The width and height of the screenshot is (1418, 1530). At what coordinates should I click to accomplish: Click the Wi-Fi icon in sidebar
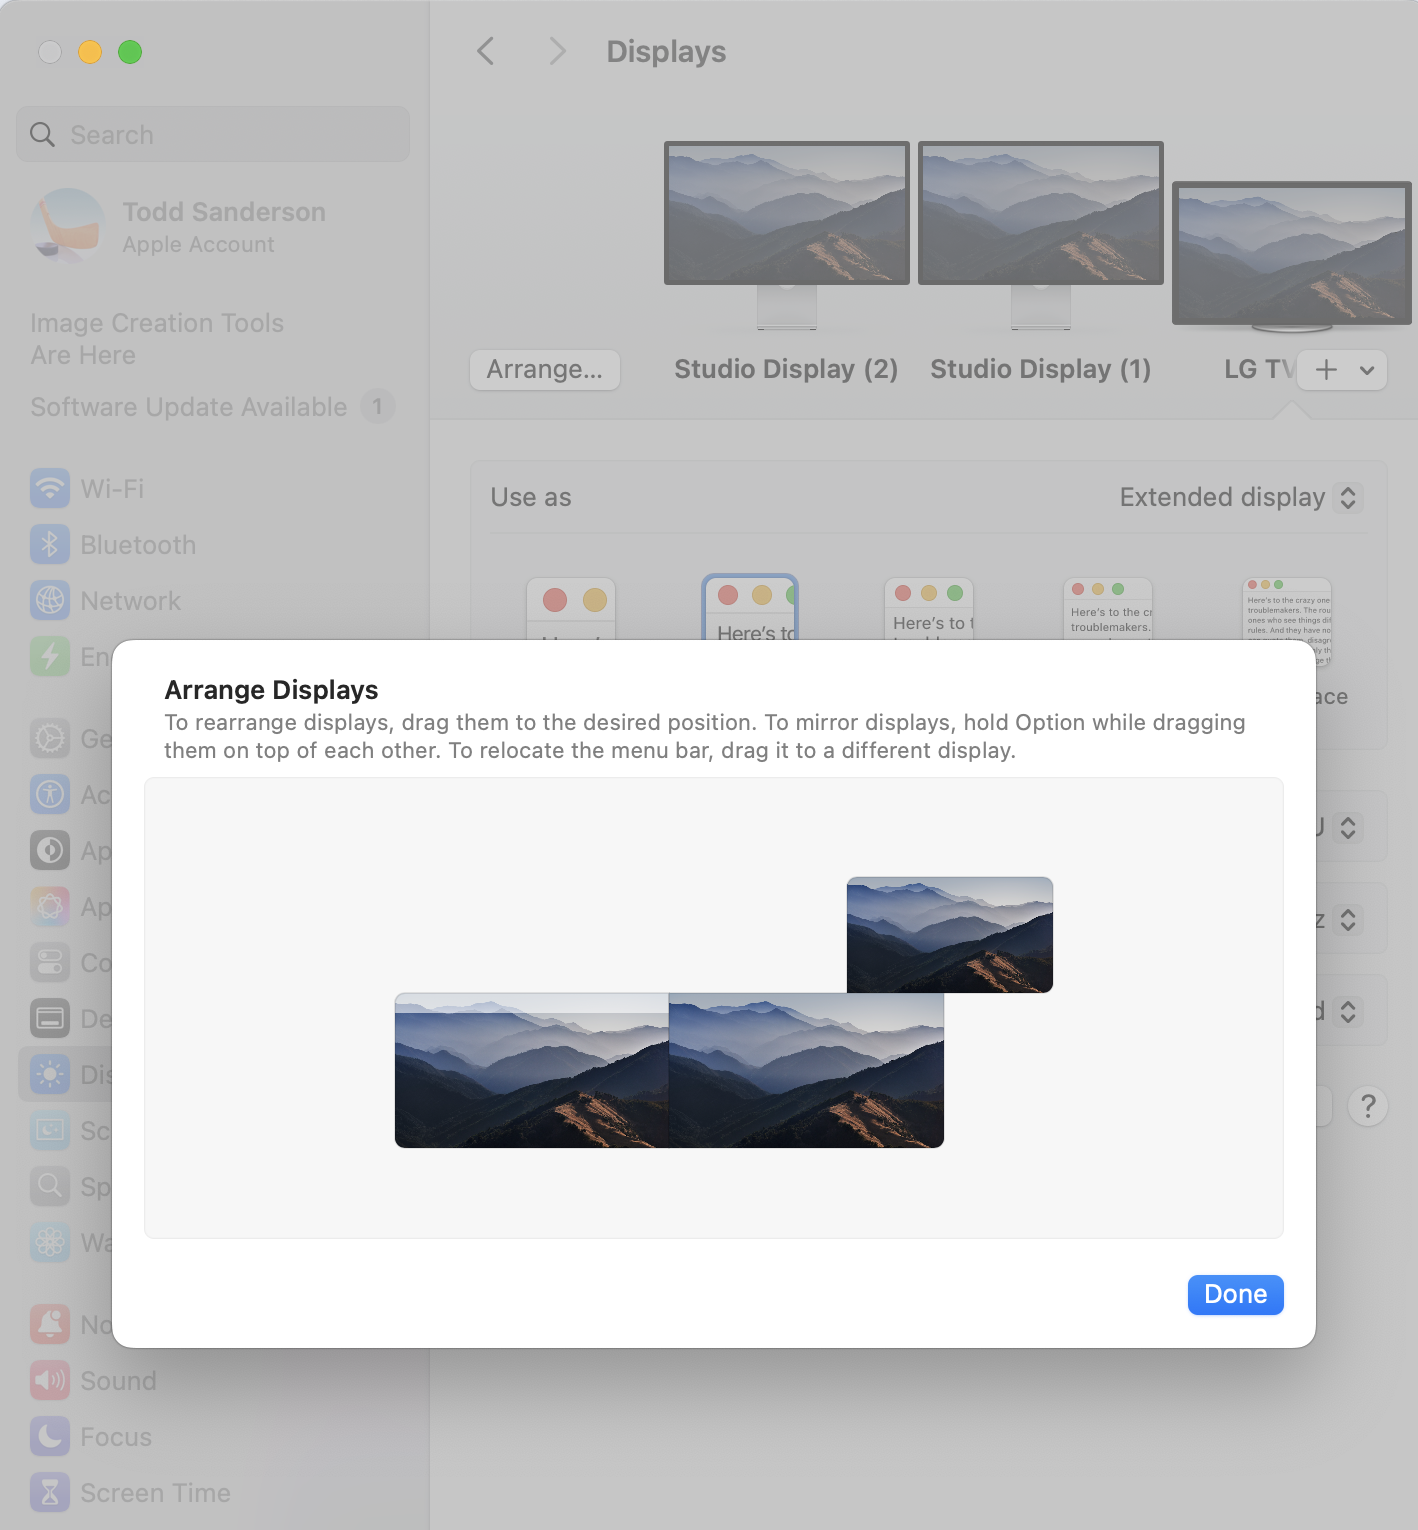click(50, 489)
